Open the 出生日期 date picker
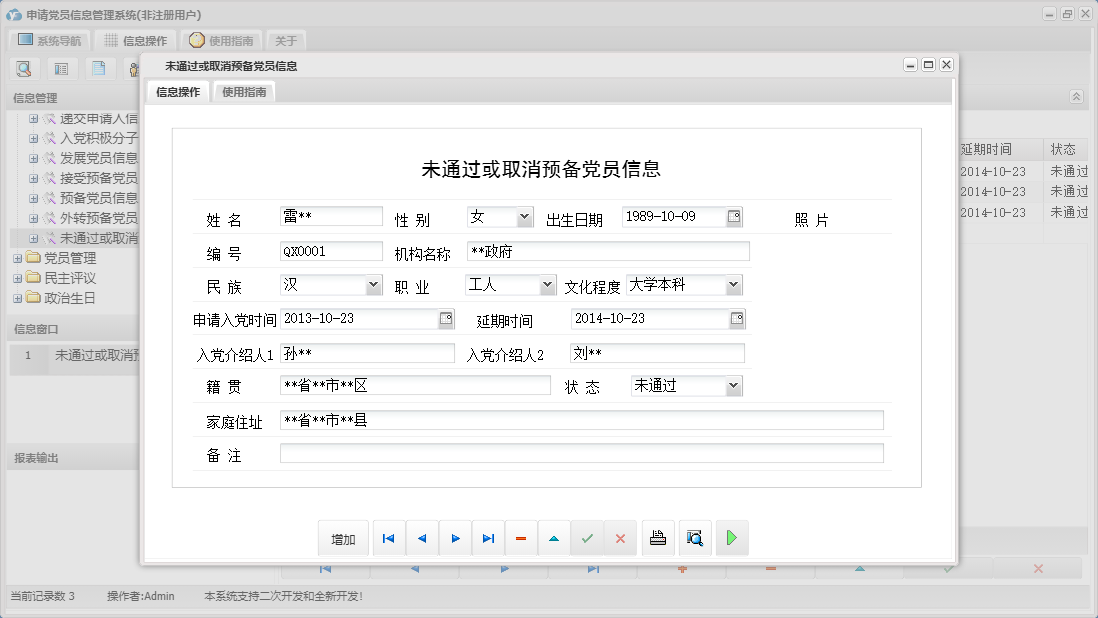 click(x=737, y=216)
